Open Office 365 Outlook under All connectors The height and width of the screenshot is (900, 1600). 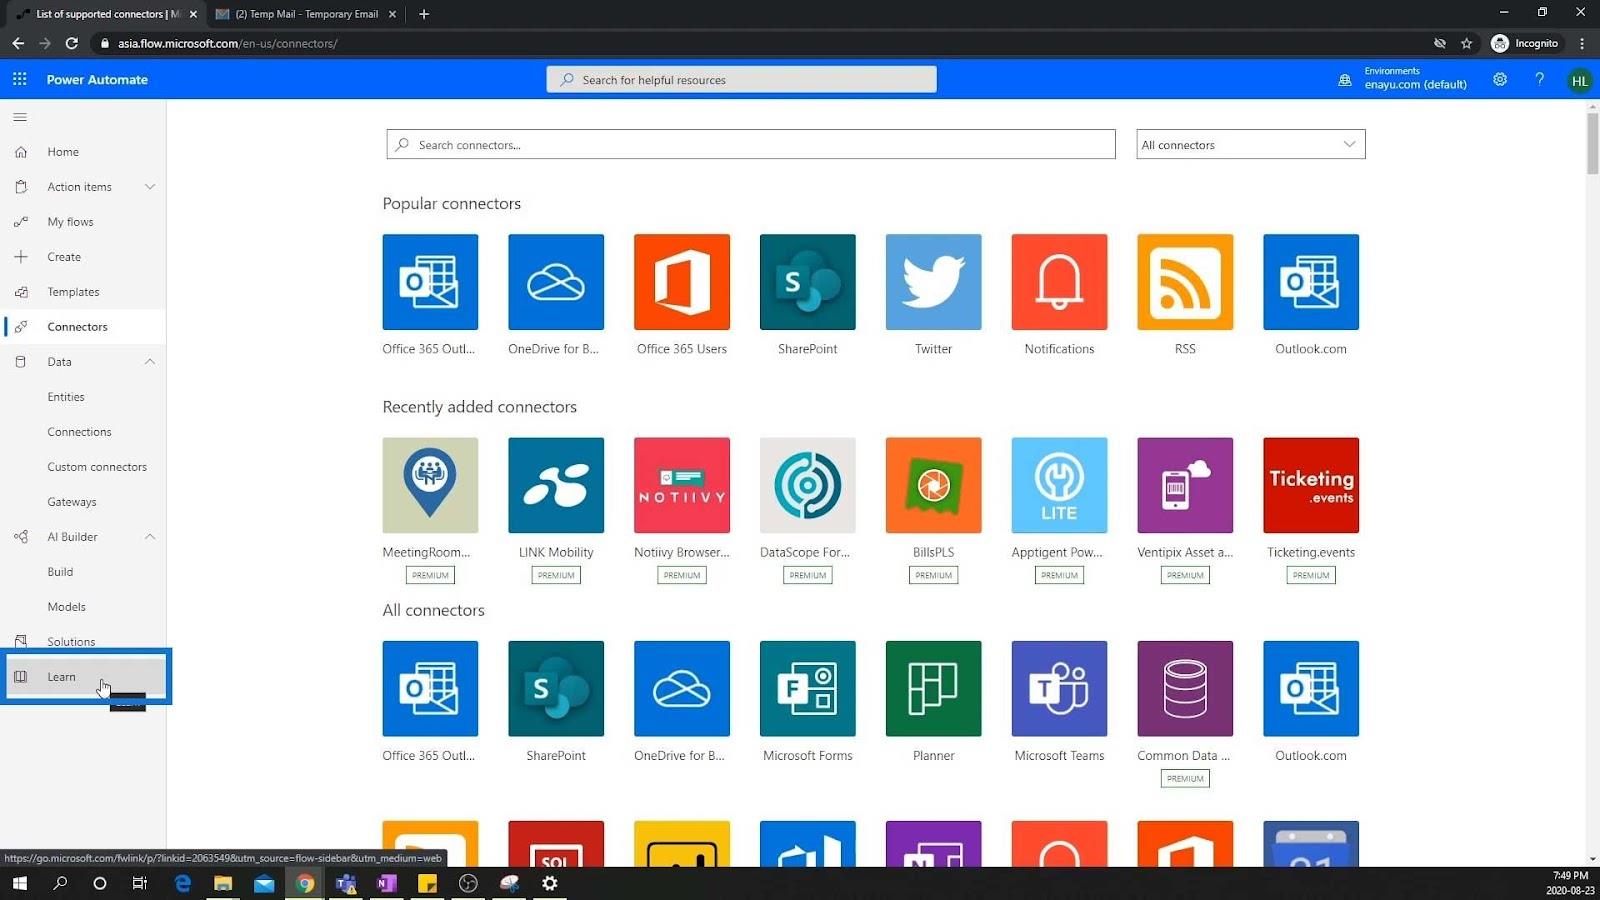point(430,689)
